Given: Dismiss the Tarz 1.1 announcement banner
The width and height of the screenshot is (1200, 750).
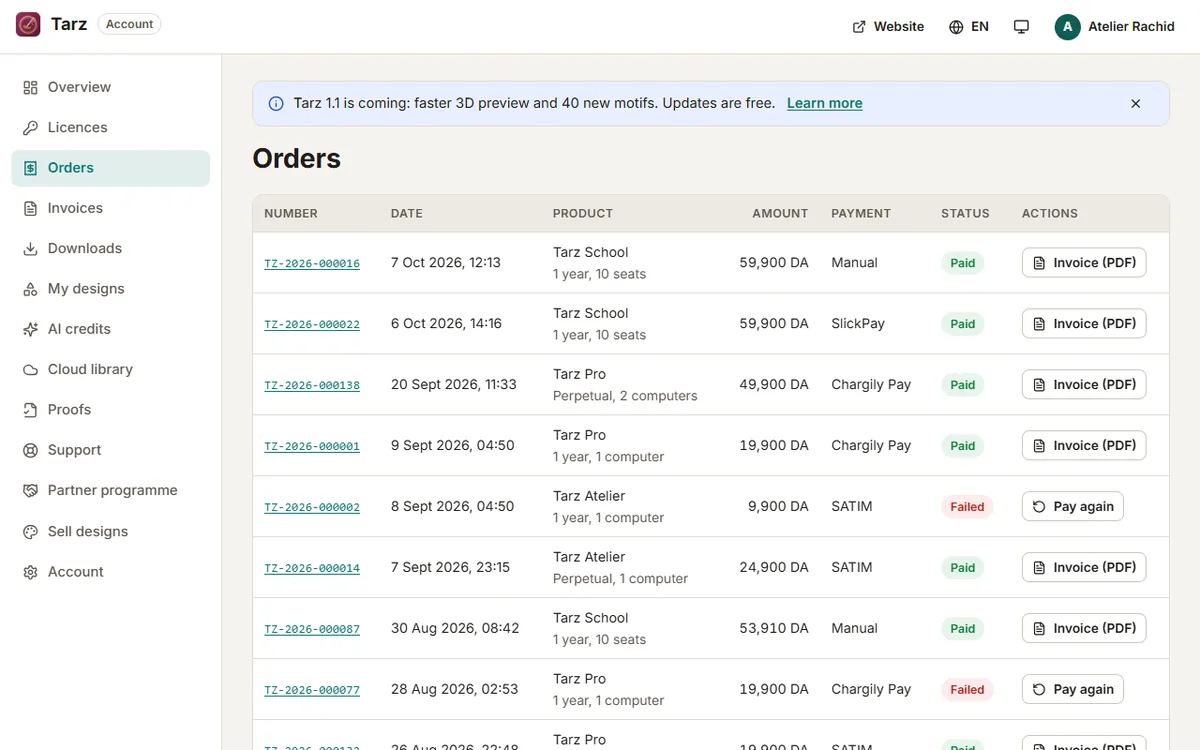Looking at the screenshot, I should tap(1136, 104).
